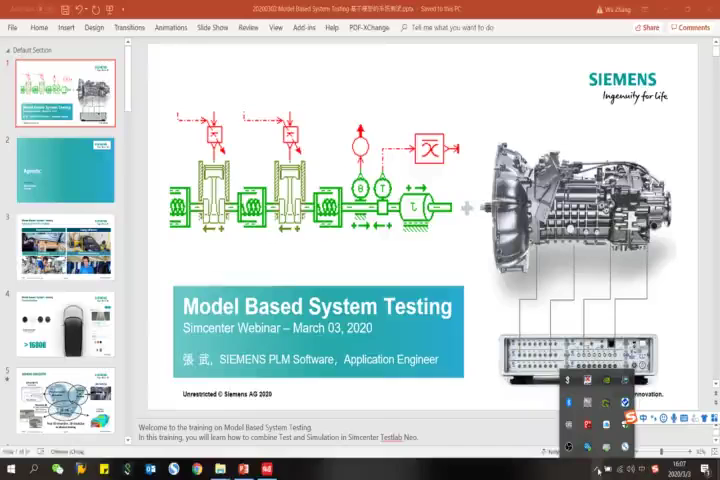This screenshot has height=480, width=720.
Task: Select the Agenda slide 2 thumbnail
Action: point(66,171)
